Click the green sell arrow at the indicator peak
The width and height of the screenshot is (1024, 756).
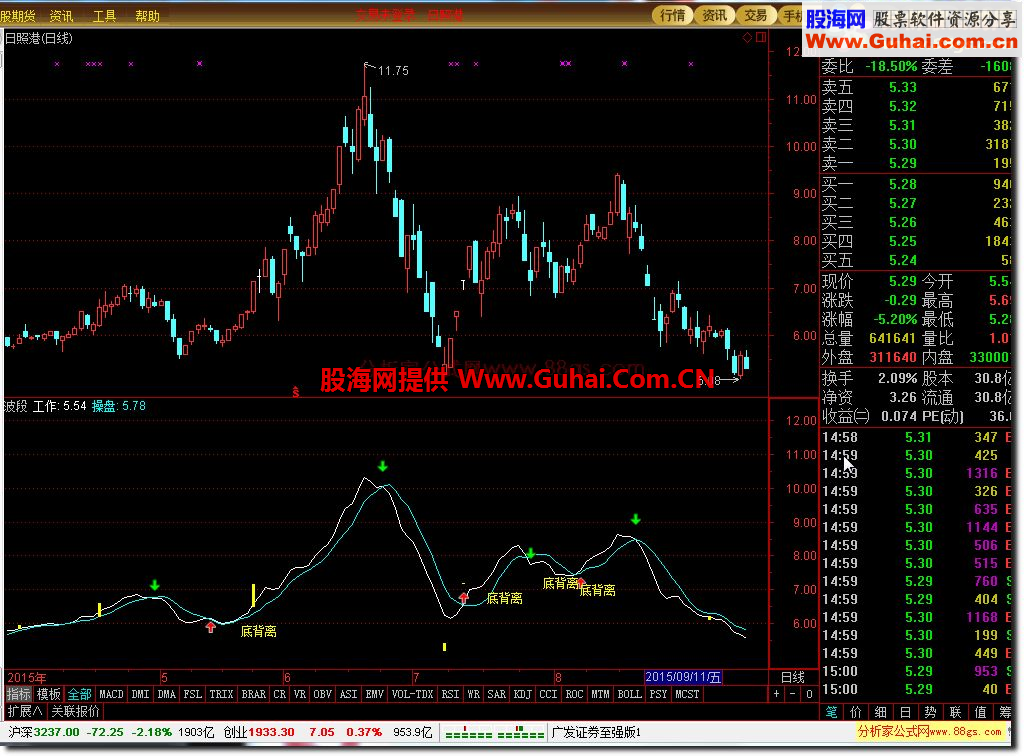pyautogui.click(x=383, y=466)
